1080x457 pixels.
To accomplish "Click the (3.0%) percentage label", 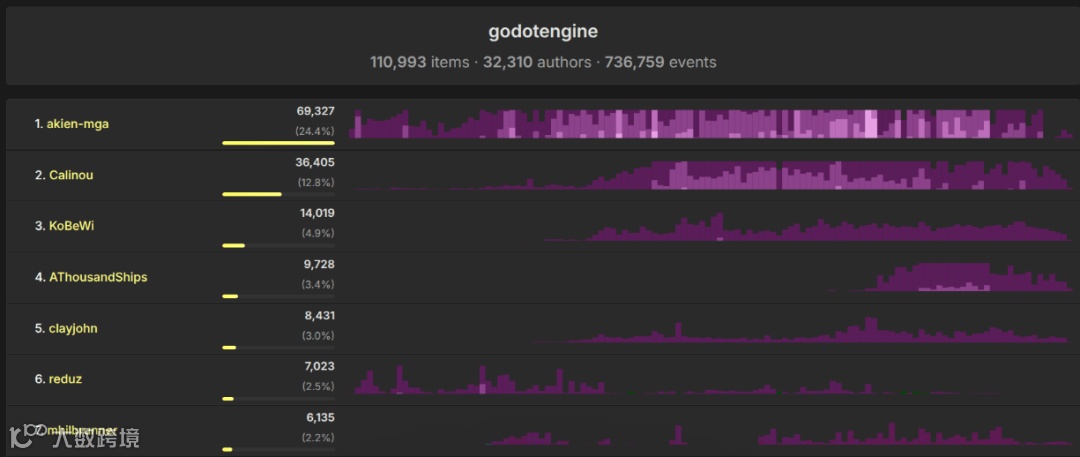I will click(x=318, y=336).
